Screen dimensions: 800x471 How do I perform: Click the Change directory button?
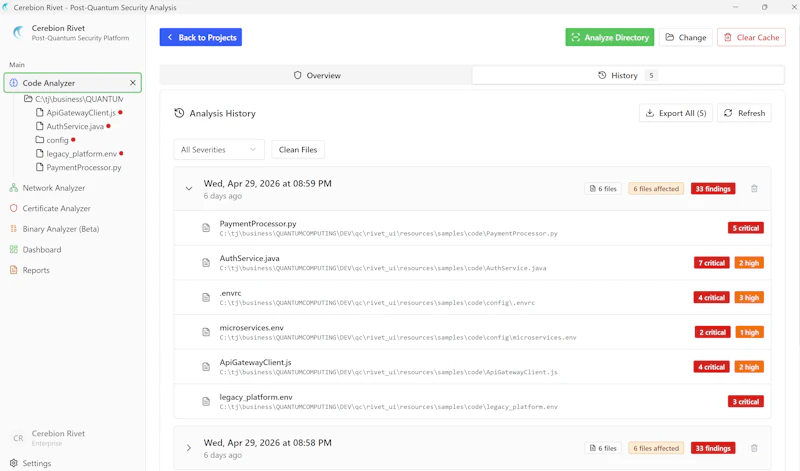[686, 37]
